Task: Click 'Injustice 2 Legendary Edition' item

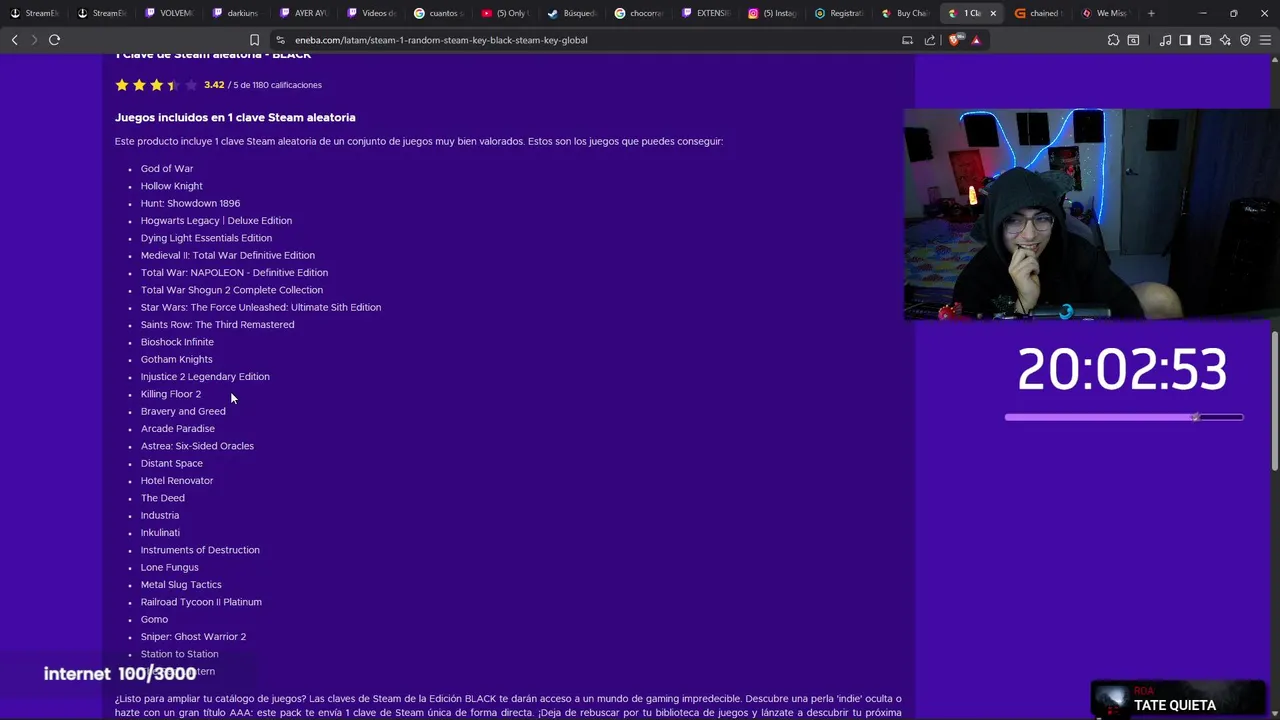Action: pyautogui.click(x=205, y=377)
